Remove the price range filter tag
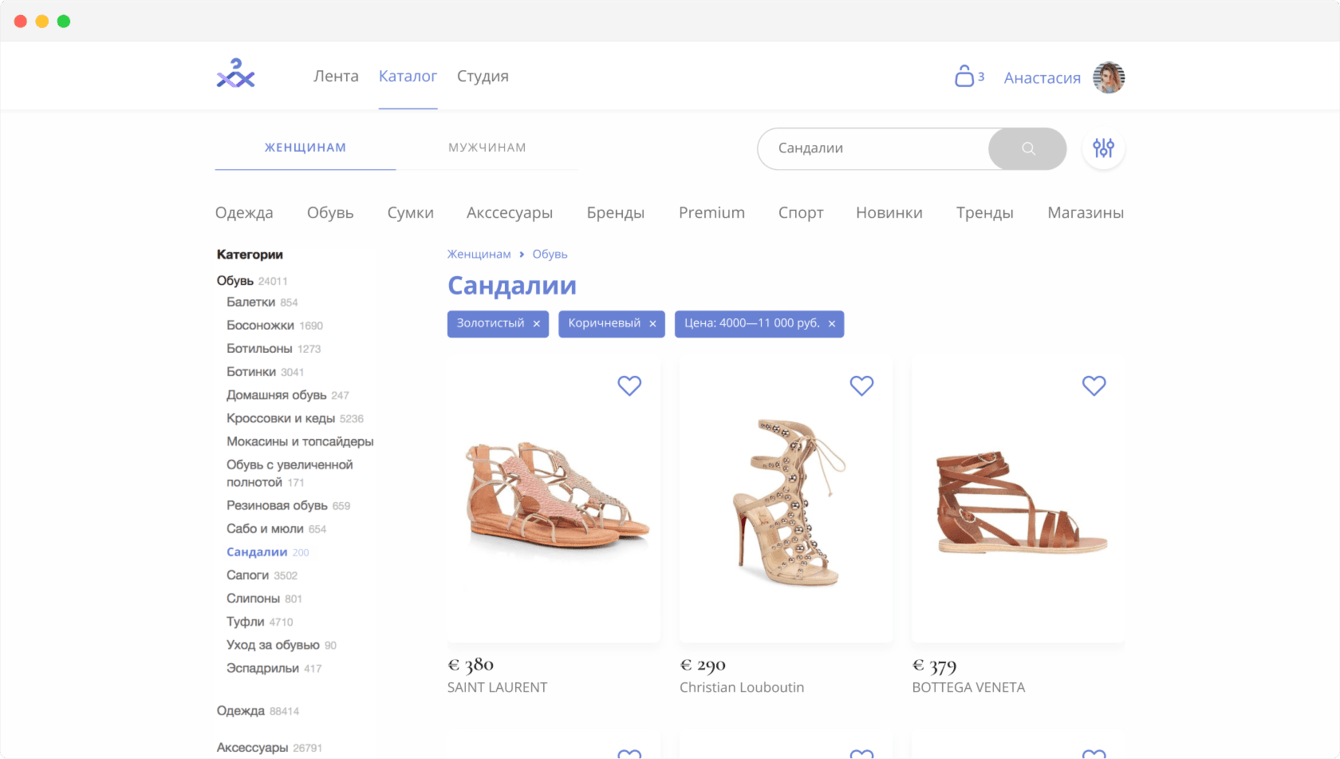1340x759 pixels. (831, 324)
